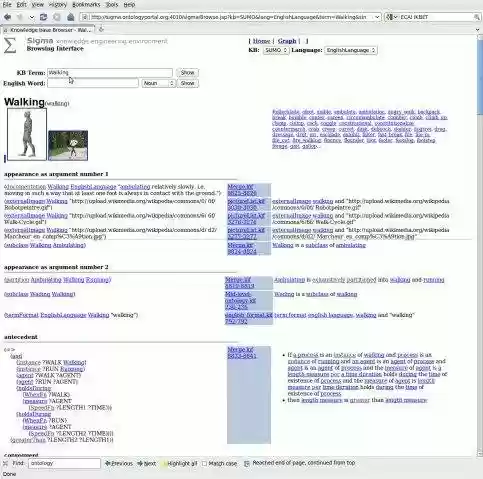Open the Edit menu
The width and height of the screenshot is (483, 479).
coord(21,5)
